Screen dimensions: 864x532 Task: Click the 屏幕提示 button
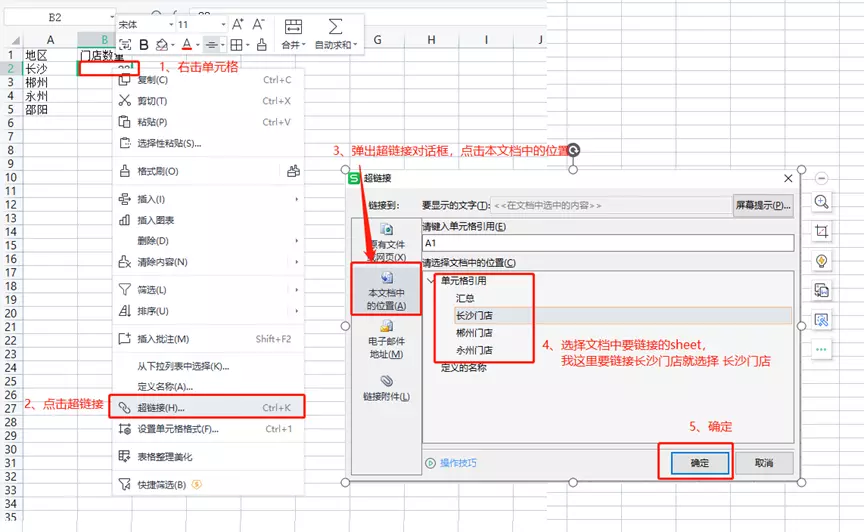click(x=763, y=205)
